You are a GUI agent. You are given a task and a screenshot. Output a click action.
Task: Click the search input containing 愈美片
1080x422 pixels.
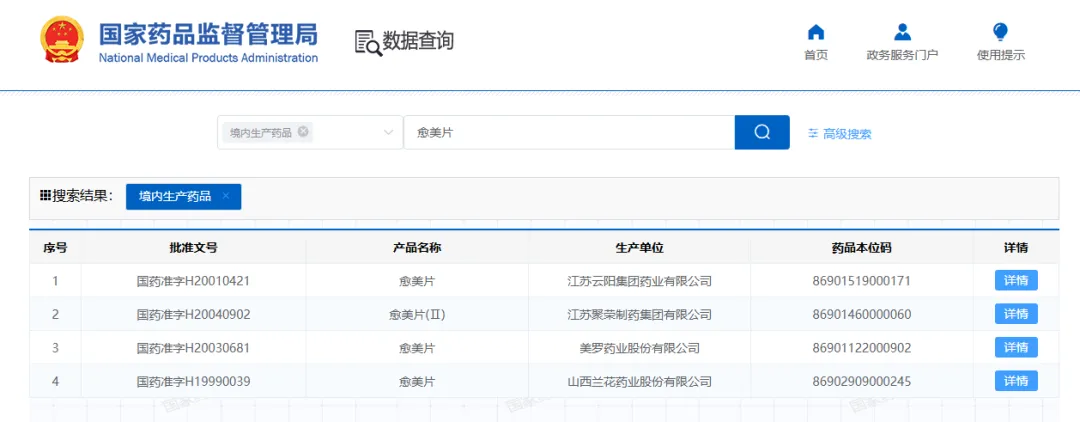[569, 132]
